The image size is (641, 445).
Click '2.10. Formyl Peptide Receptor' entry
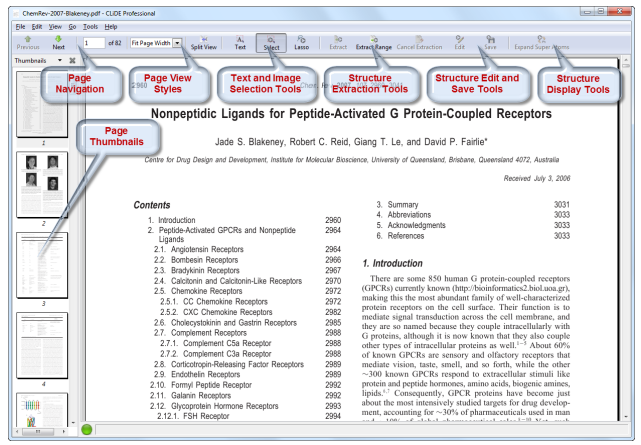point(201,385)
